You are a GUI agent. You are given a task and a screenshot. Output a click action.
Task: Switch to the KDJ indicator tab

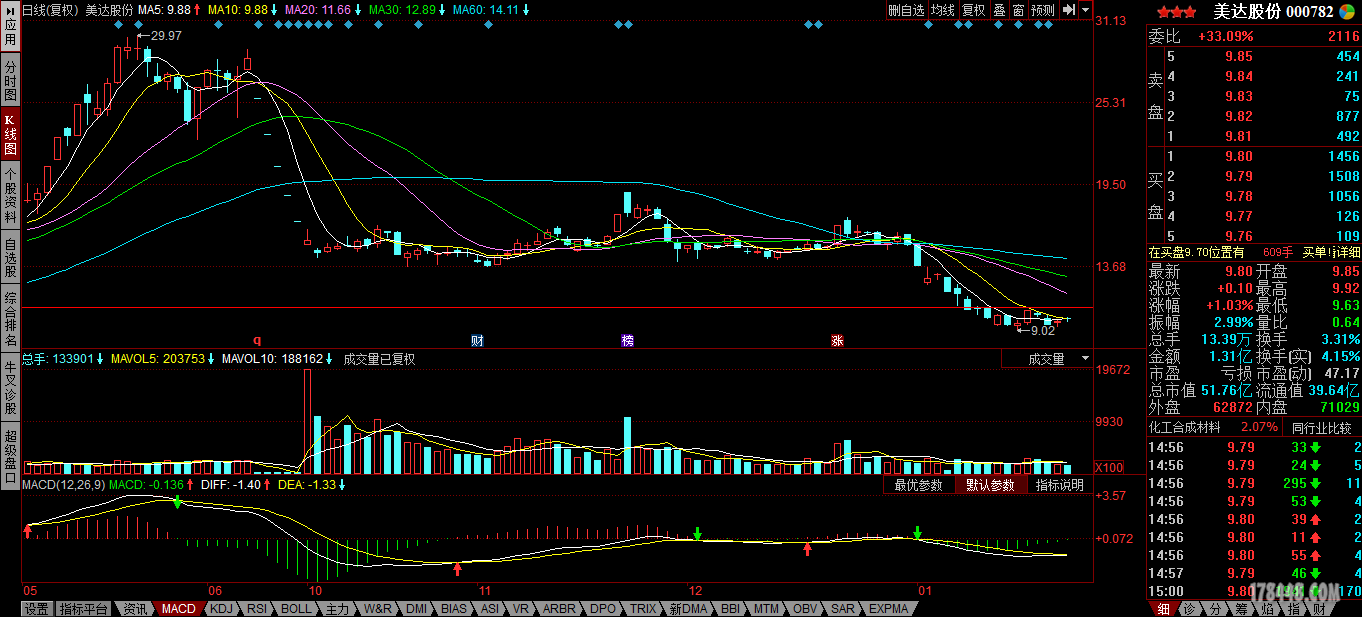[221, 608]
